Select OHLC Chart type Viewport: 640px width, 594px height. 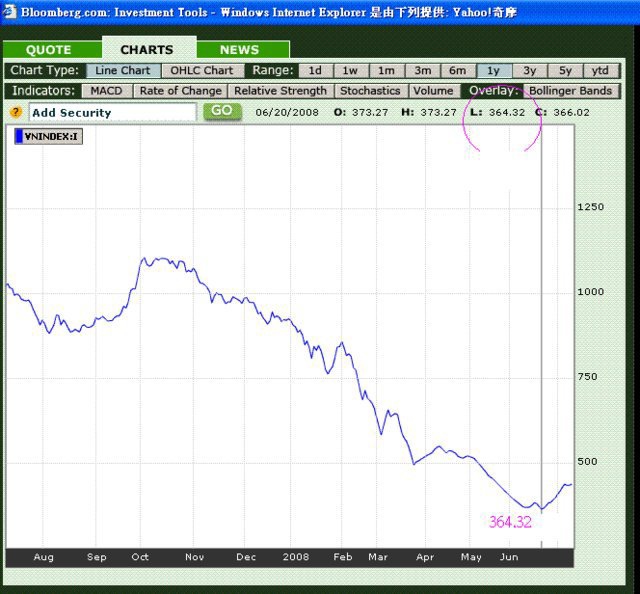pyautogui.click(x=202, y=71)
